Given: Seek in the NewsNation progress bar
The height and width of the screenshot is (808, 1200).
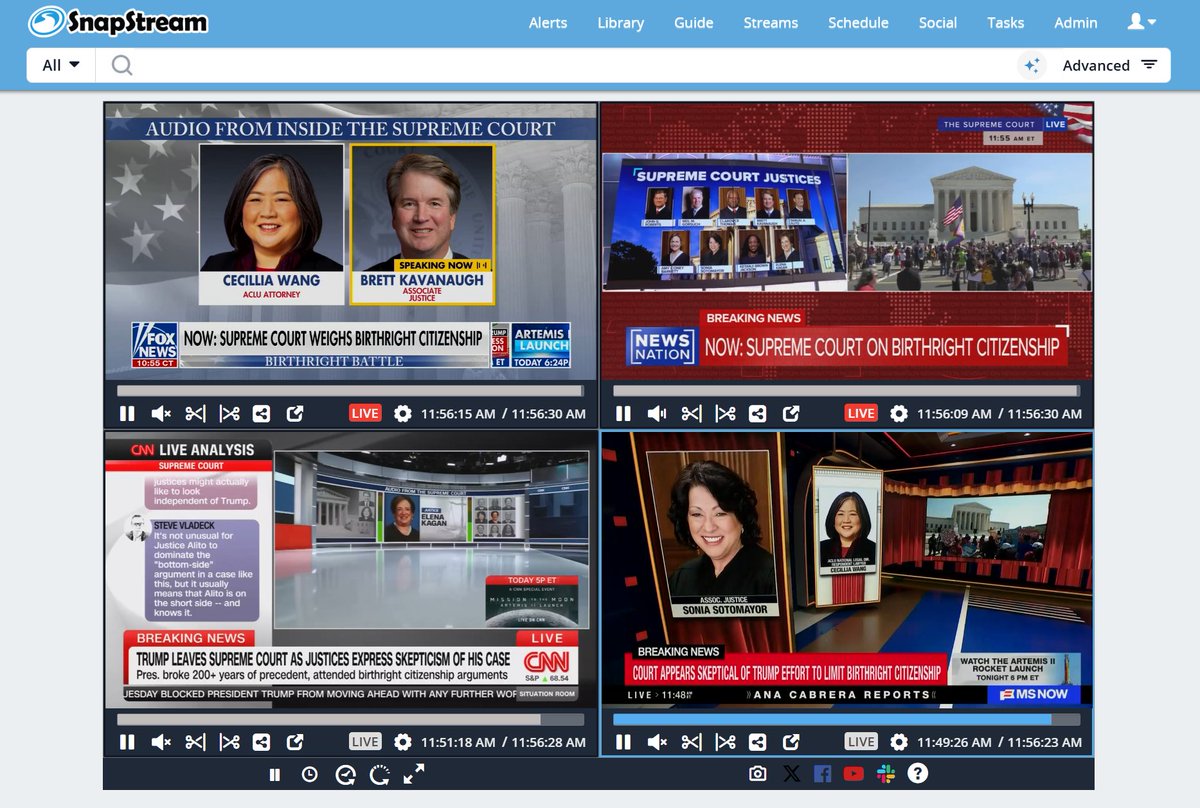Looking at the screenshot, I should point(846,391).
